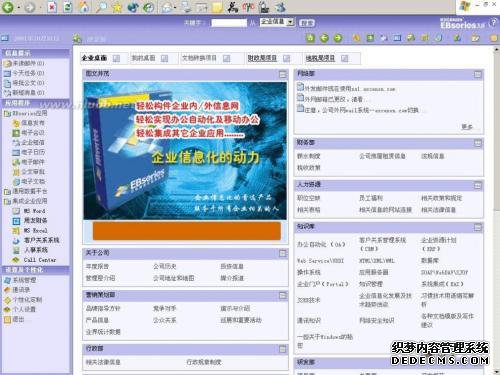Image resolution: width=500 pixels, height=375 pixels.
Task: Click the EBseries product banner image
Action: point(185,151)
